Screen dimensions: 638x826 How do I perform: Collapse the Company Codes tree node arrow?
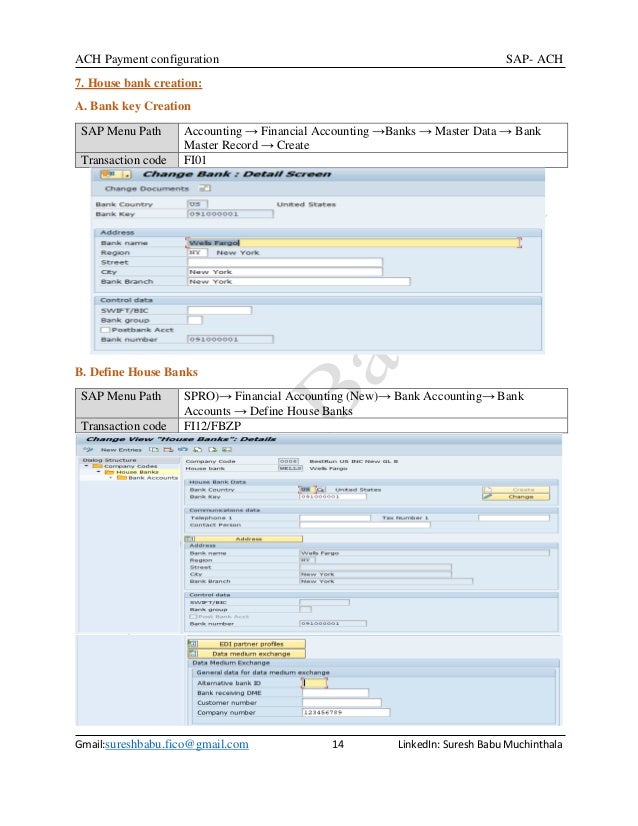[x=86, y=466]
